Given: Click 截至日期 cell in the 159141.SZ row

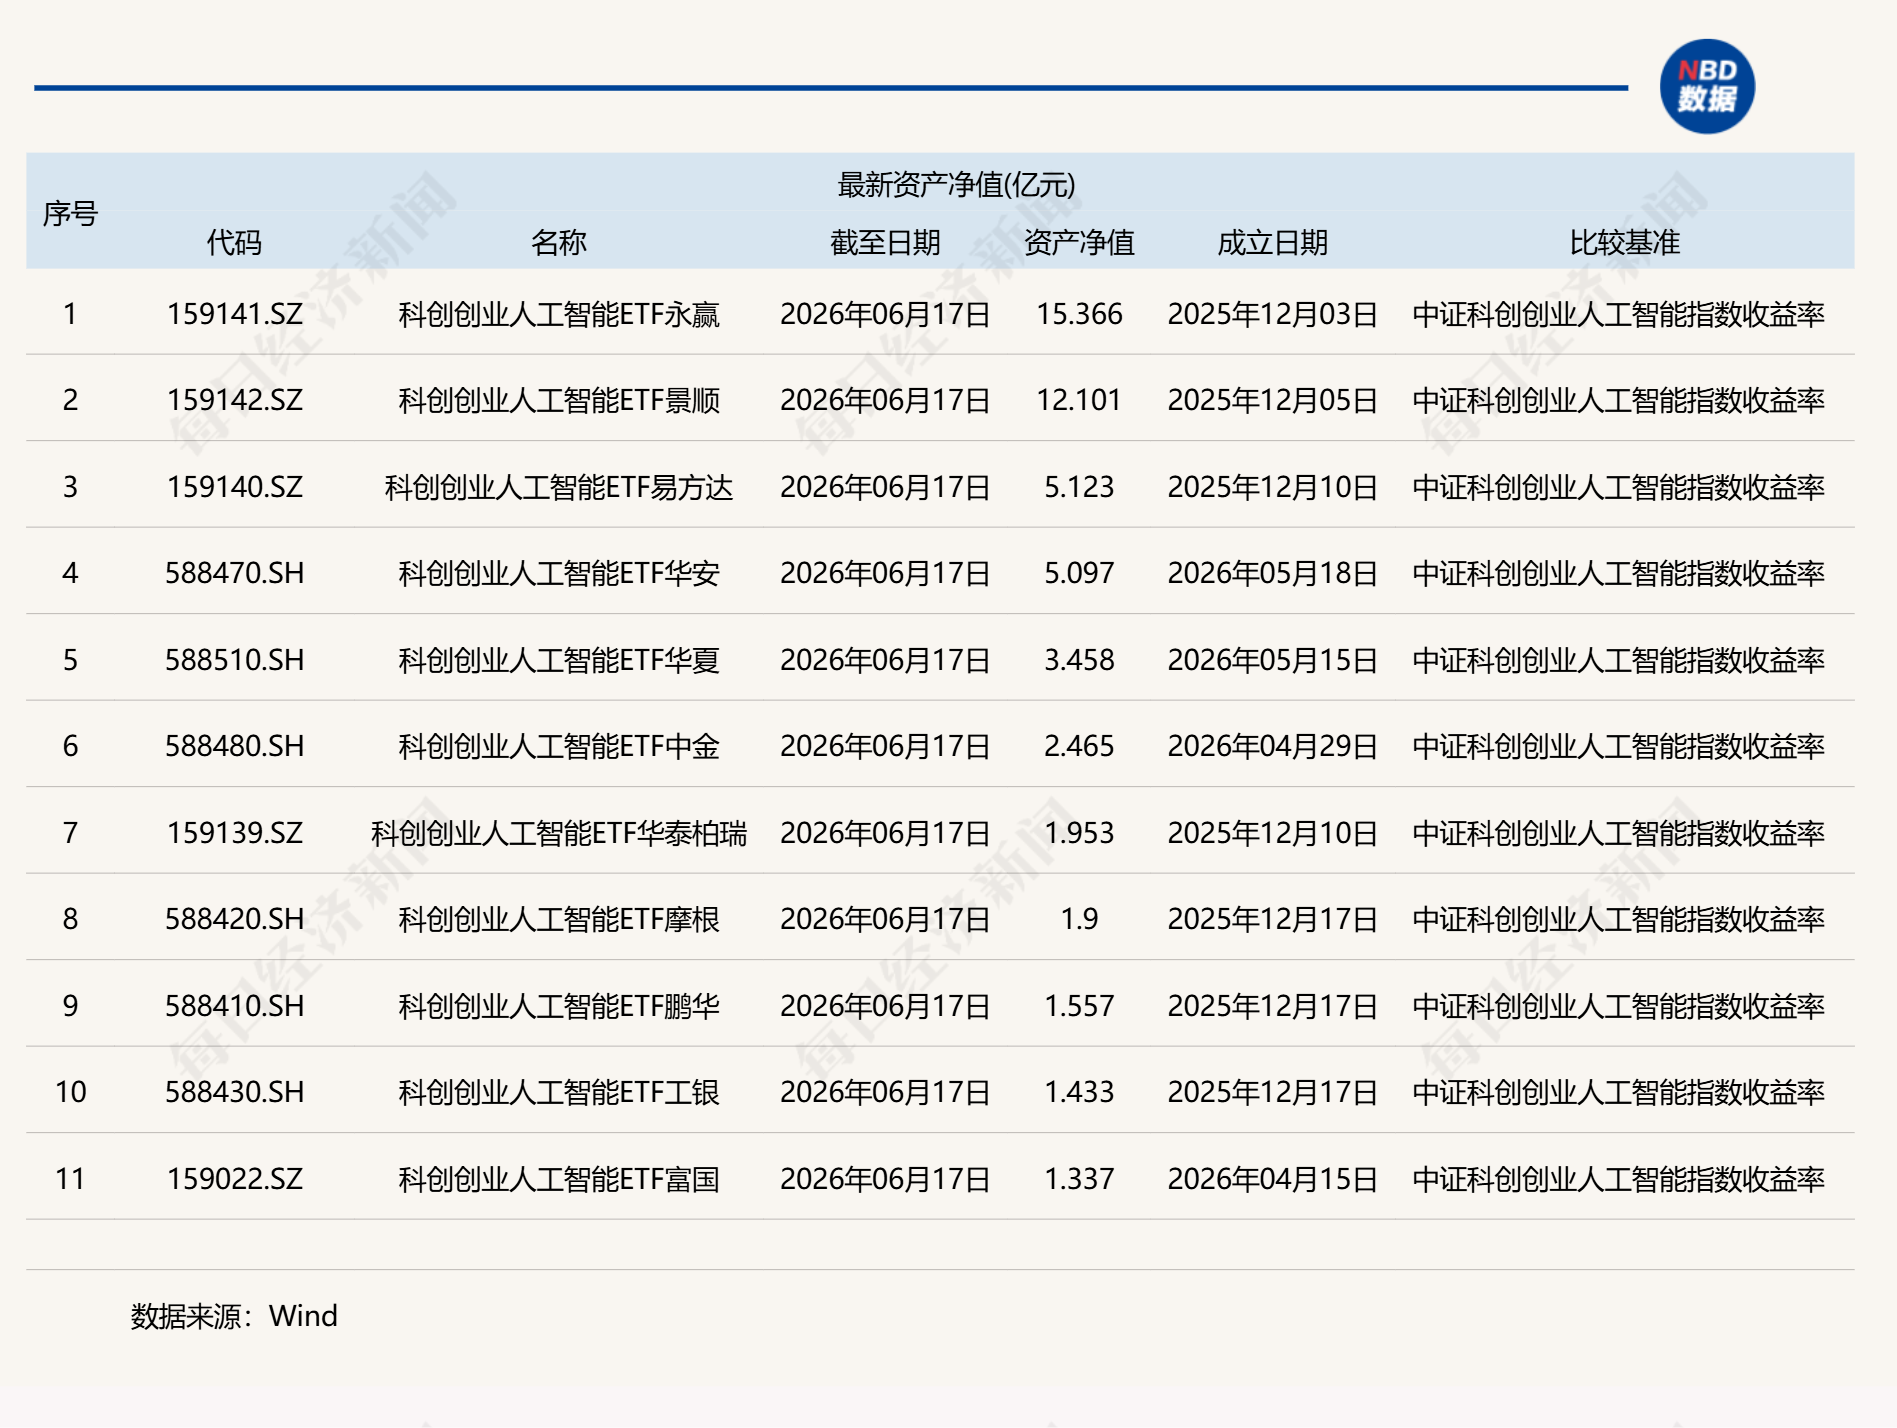Looking at the screenshot, I should [885, 314].
